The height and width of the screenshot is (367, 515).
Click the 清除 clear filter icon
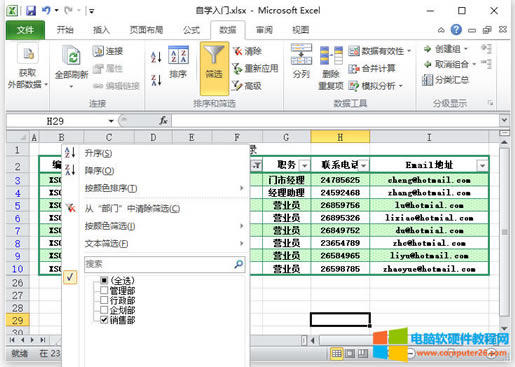pos(237,51)
